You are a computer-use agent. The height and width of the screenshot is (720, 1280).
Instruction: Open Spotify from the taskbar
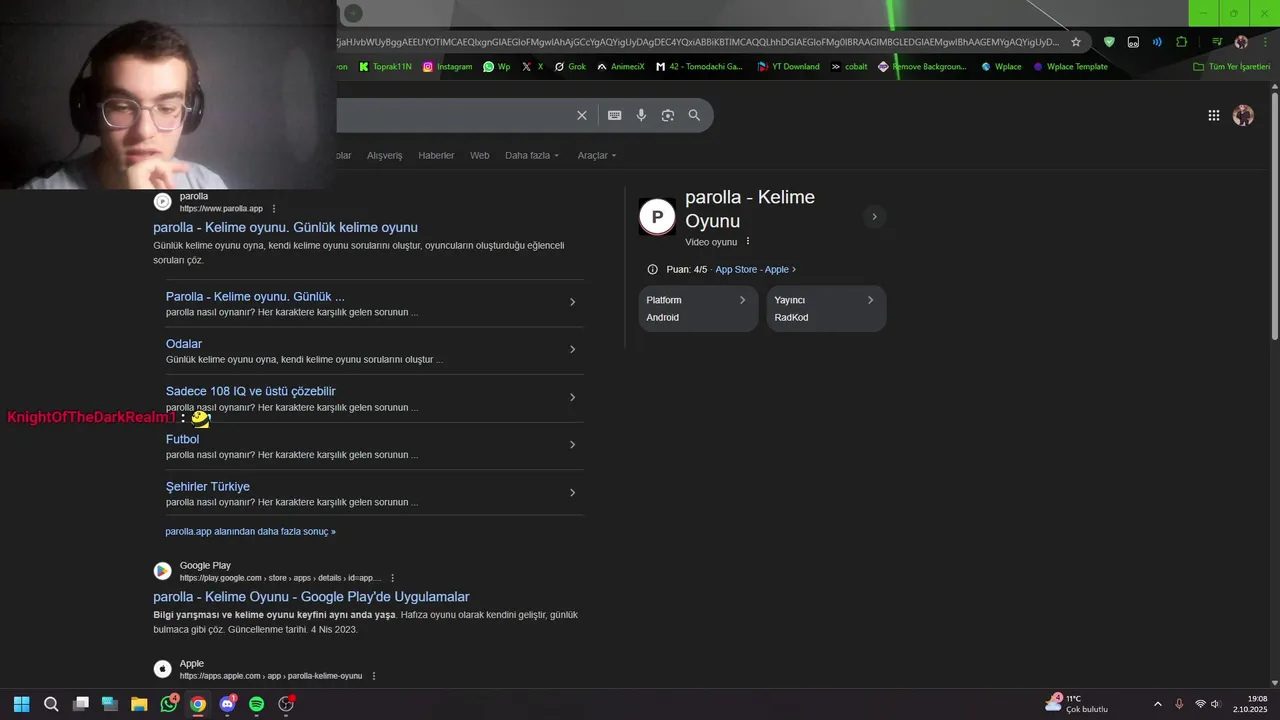[x=256, y=704]
